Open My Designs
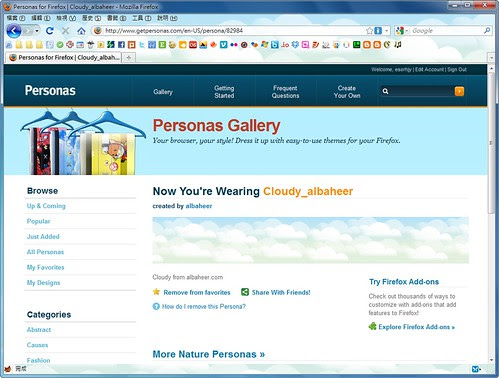This screenshot has height=378, width=499. pyautogui.click(x=43, y=282)
